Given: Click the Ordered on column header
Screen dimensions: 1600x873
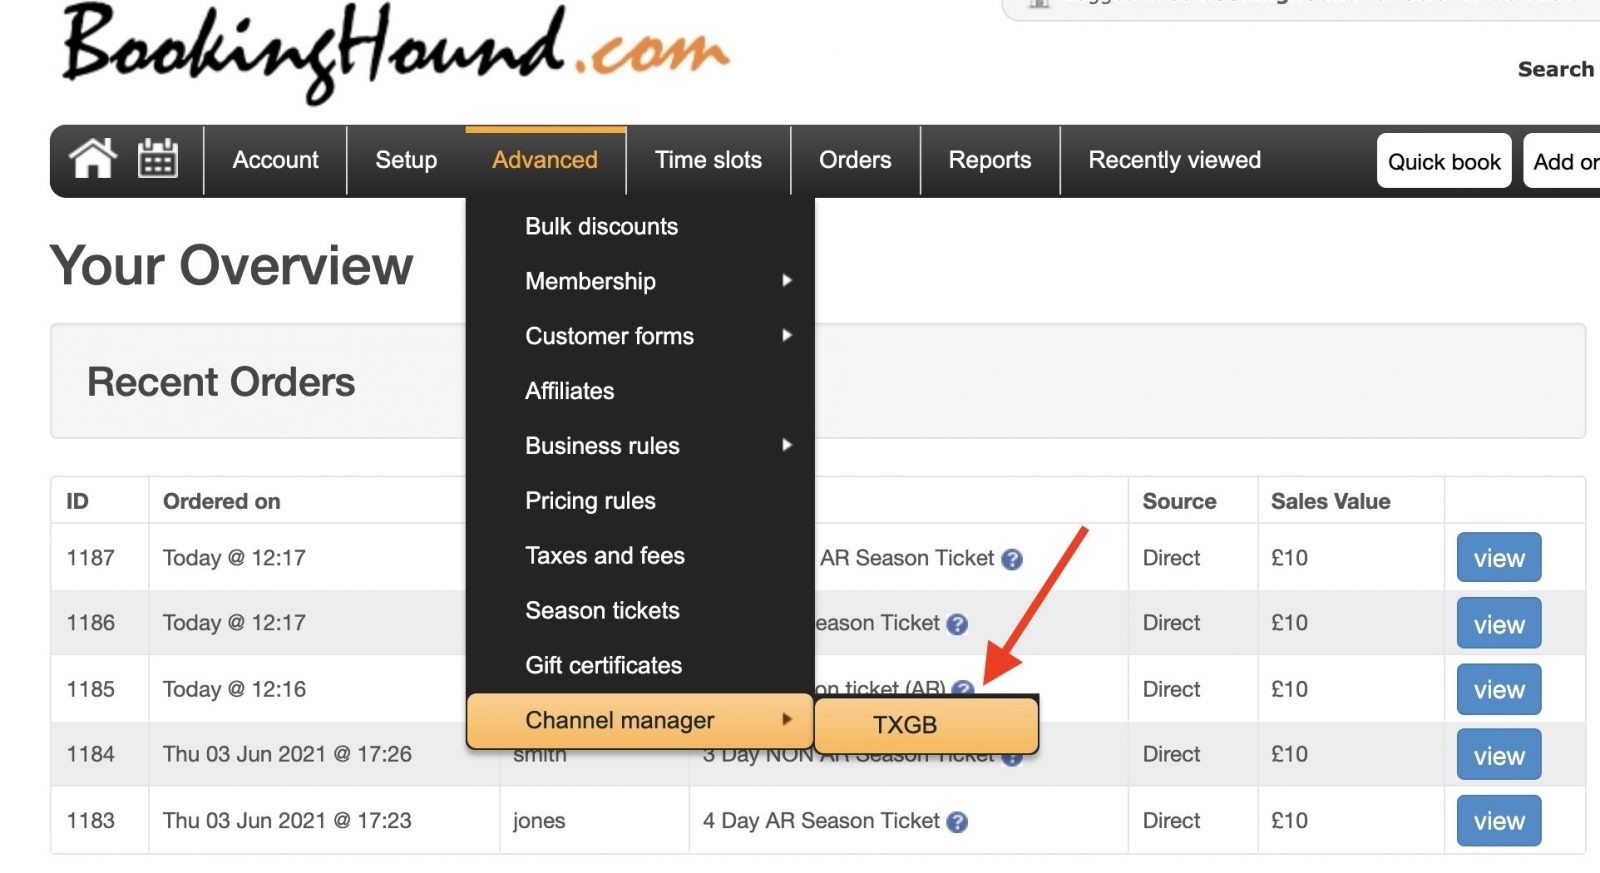Looking at the screenshot, I should 221,501.
